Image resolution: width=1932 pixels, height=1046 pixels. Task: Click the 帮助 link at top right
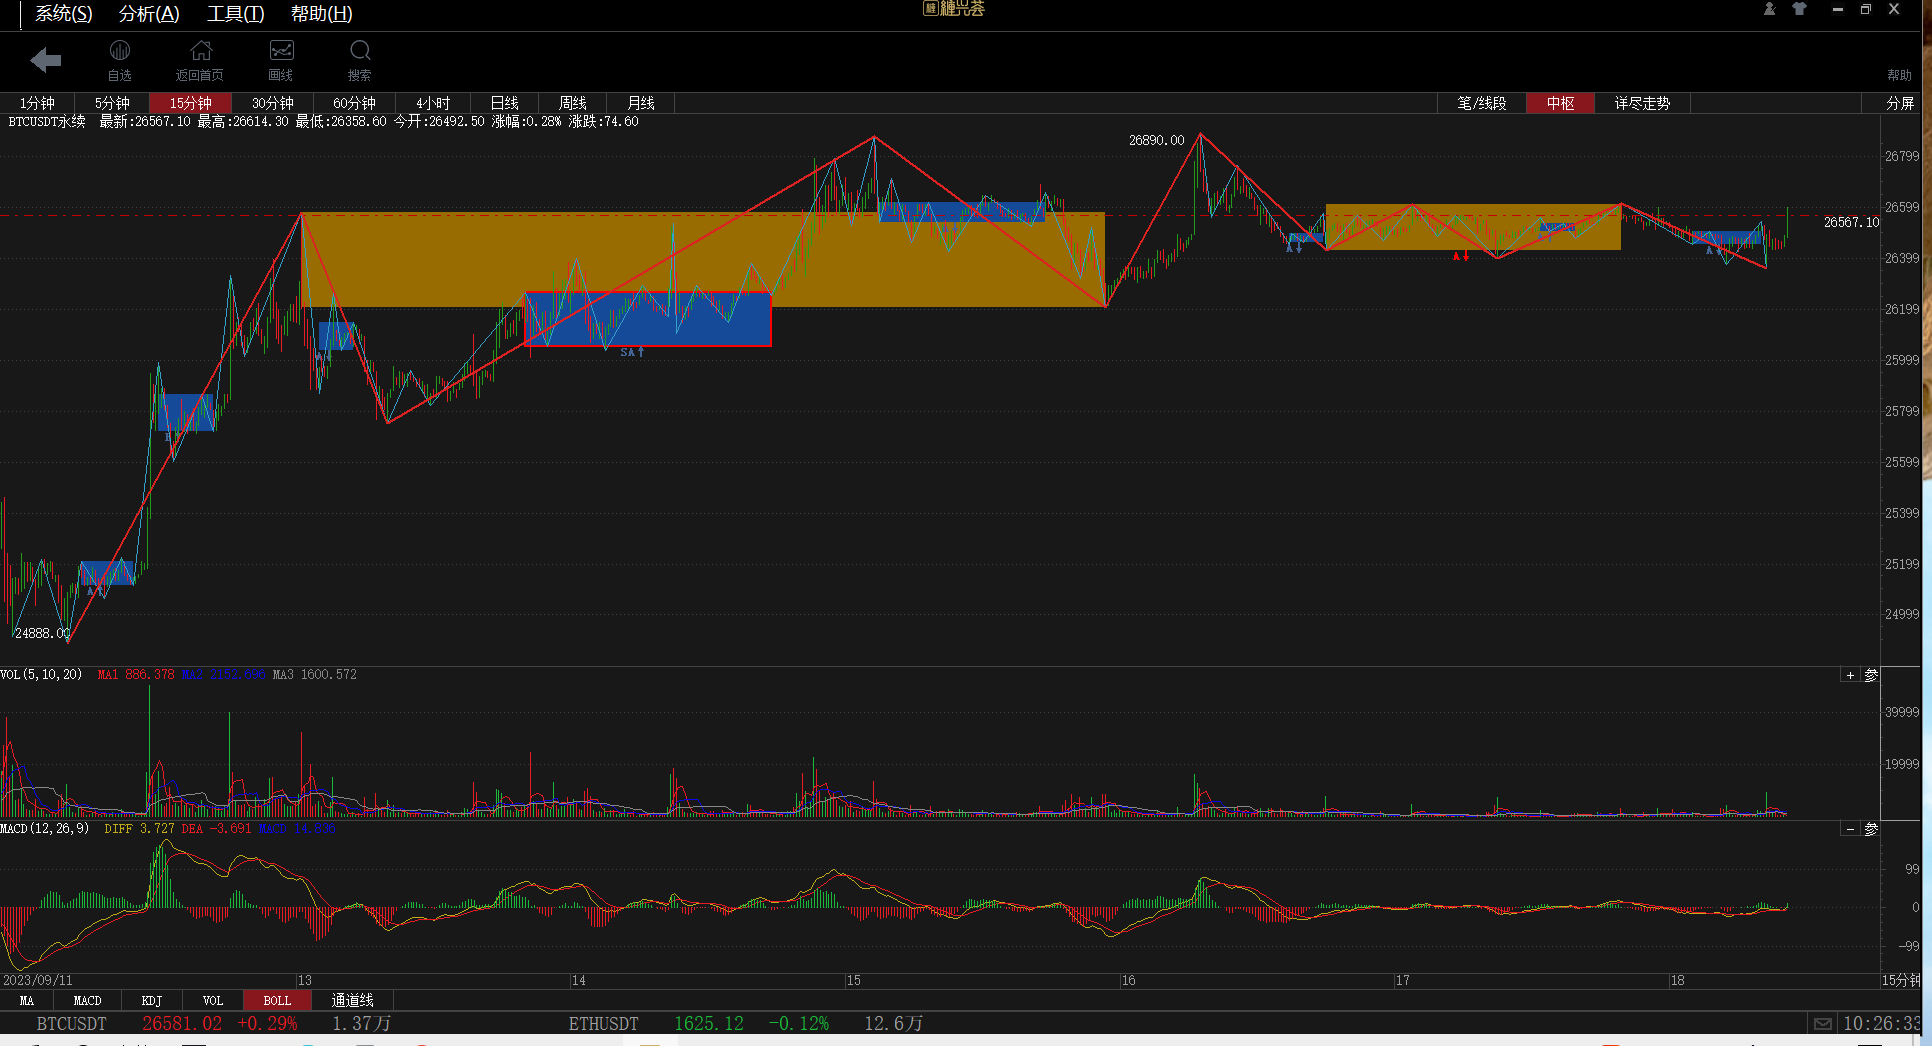click(x=1899, y=75)
